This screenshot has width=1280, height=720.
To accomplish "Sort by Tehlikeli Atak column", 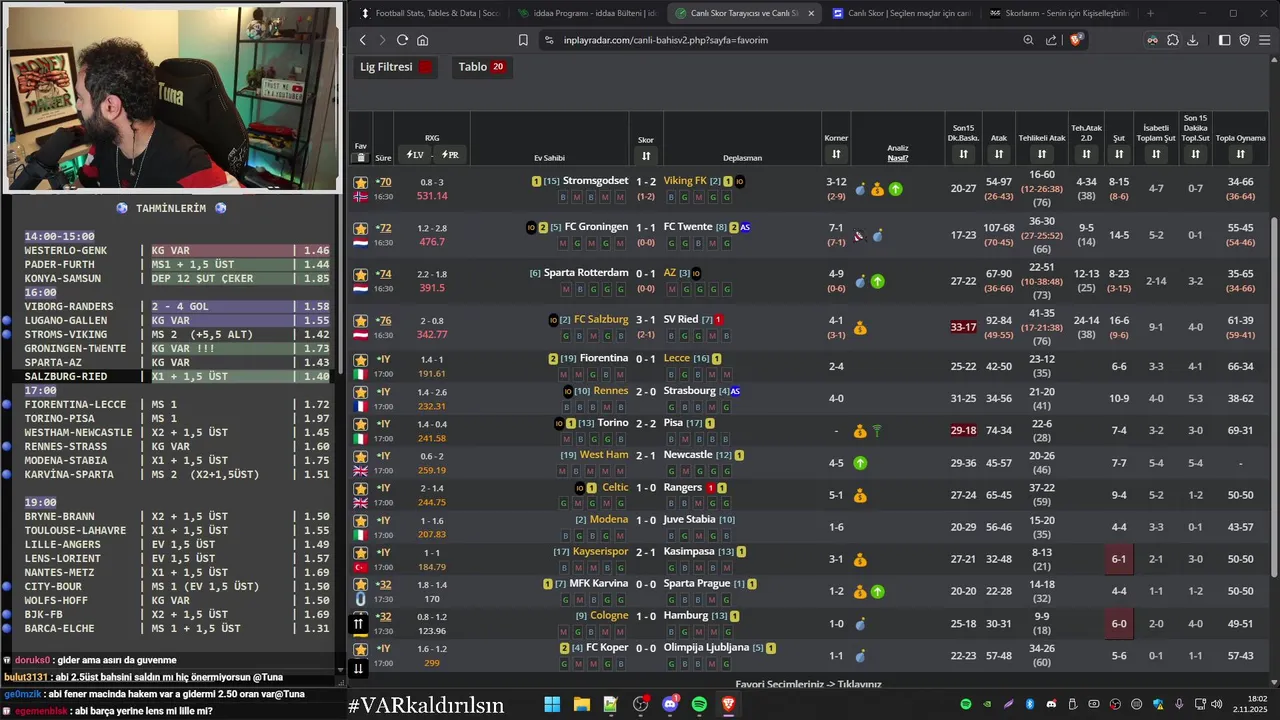I will point(1042,154).
